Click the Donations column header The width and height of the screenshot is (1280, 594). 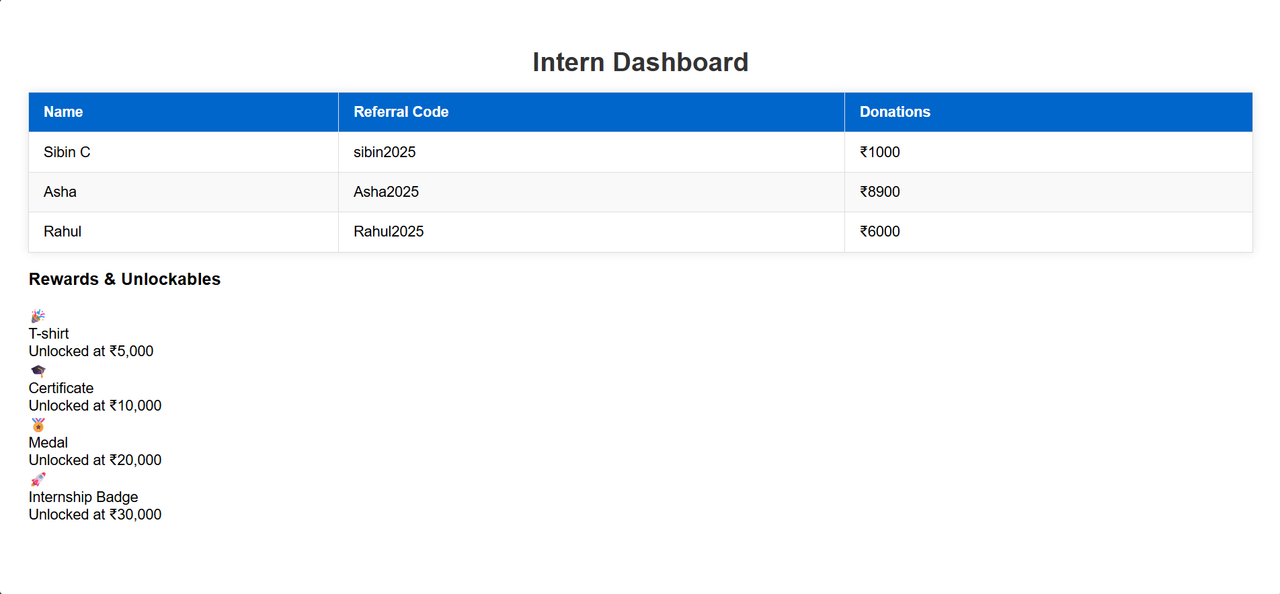(x=1049, y=112)
